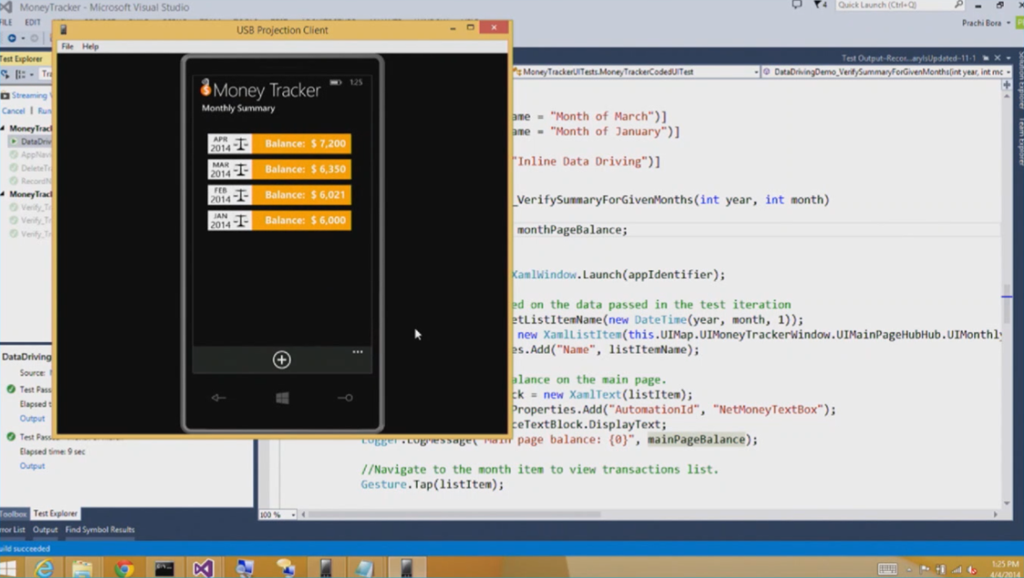The width and height of the screenshot is (1024, 578).
Task: Open the FILE menu in Visual Studio
Action: coord(6,22)
